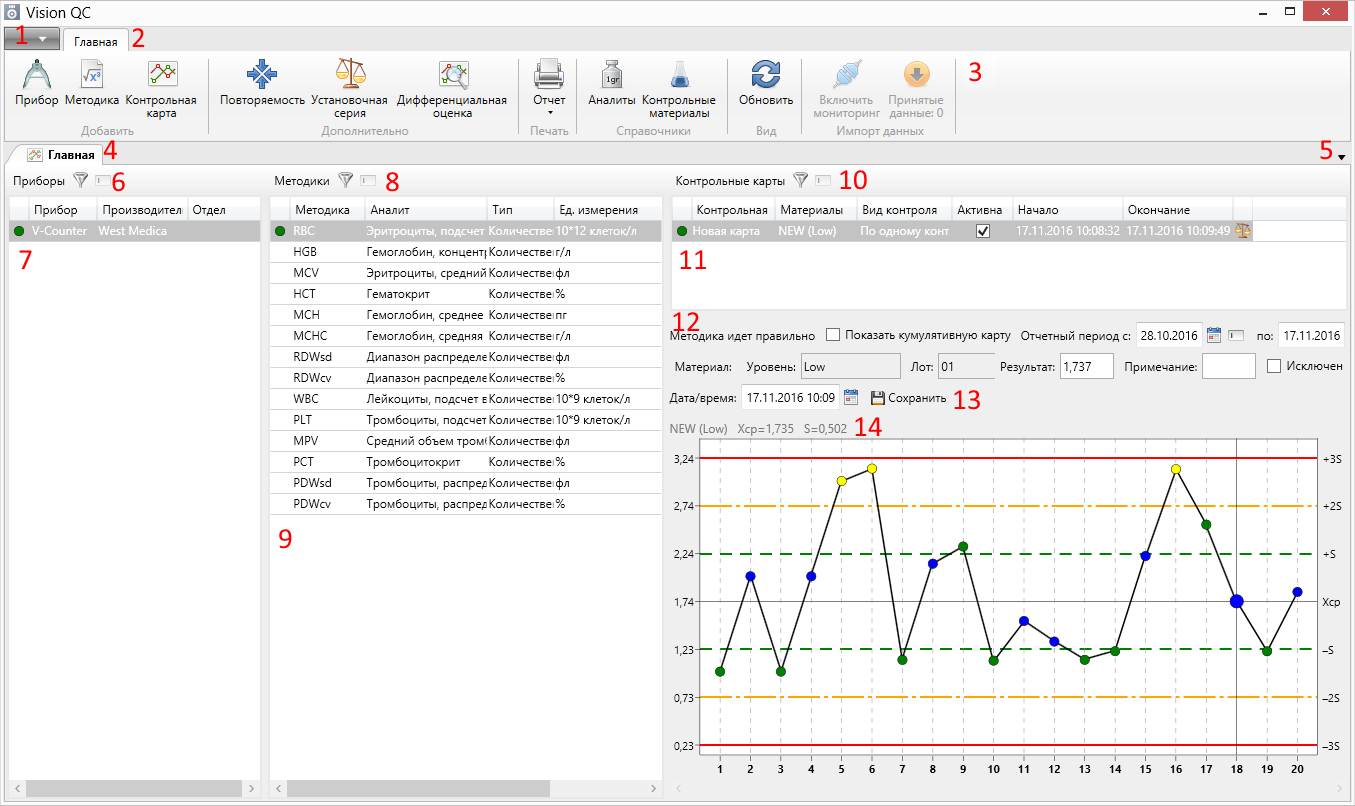The height and width of the screenshot is (806, 1355).
Task: Click yellow point 16 on chart
Action: click(1176, 469)
